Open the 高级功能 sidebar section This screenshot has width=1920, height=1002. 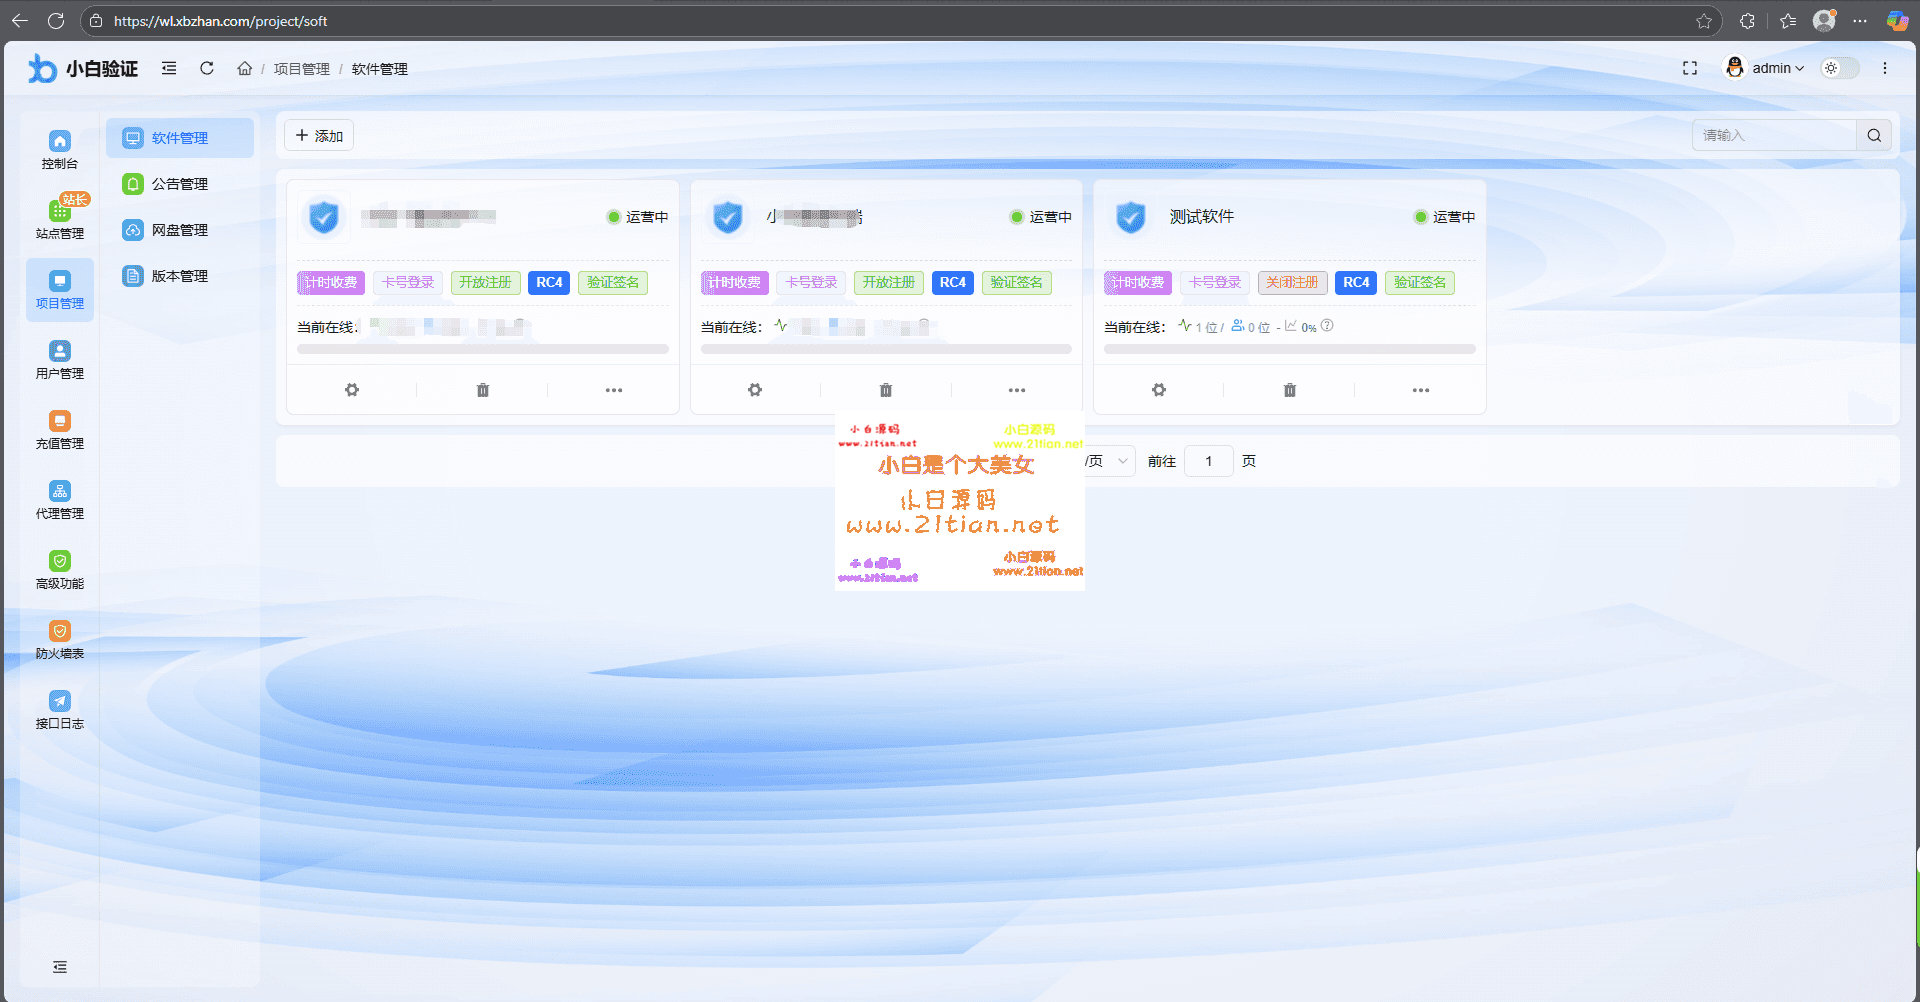(59, 568)
